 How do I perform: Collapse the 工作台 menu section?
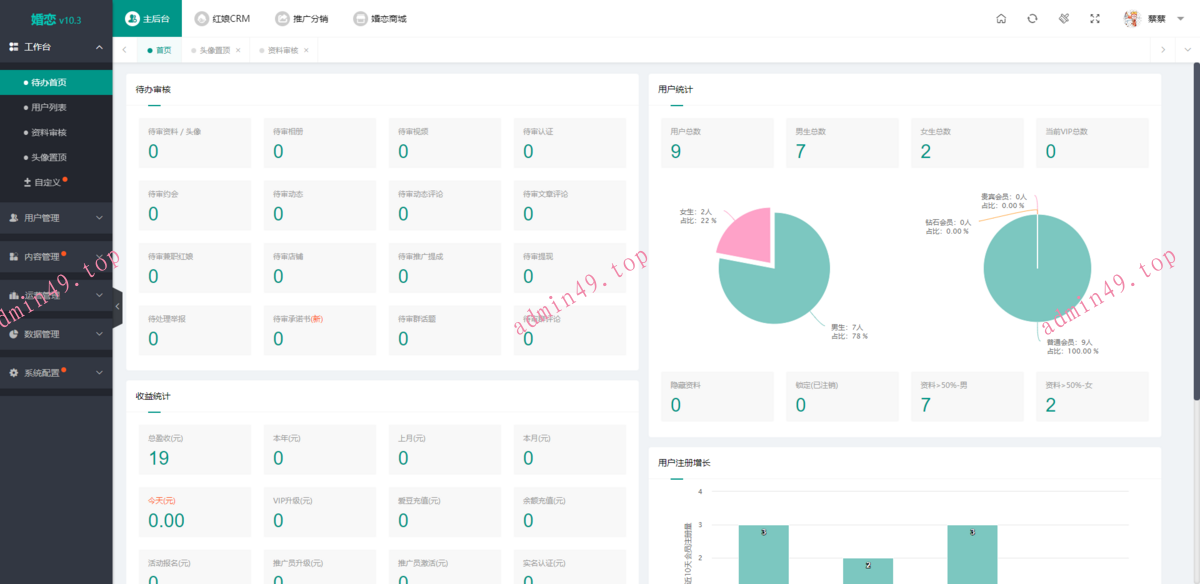(99, 47)
